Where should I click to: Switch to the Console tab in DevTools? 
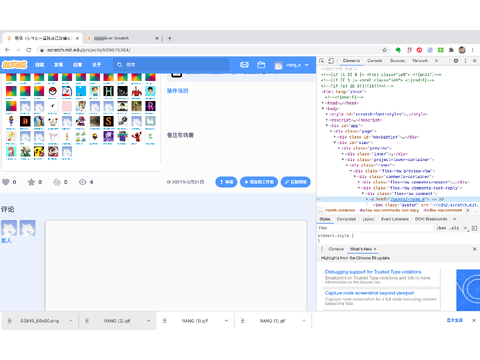click(x=375, y=61)
